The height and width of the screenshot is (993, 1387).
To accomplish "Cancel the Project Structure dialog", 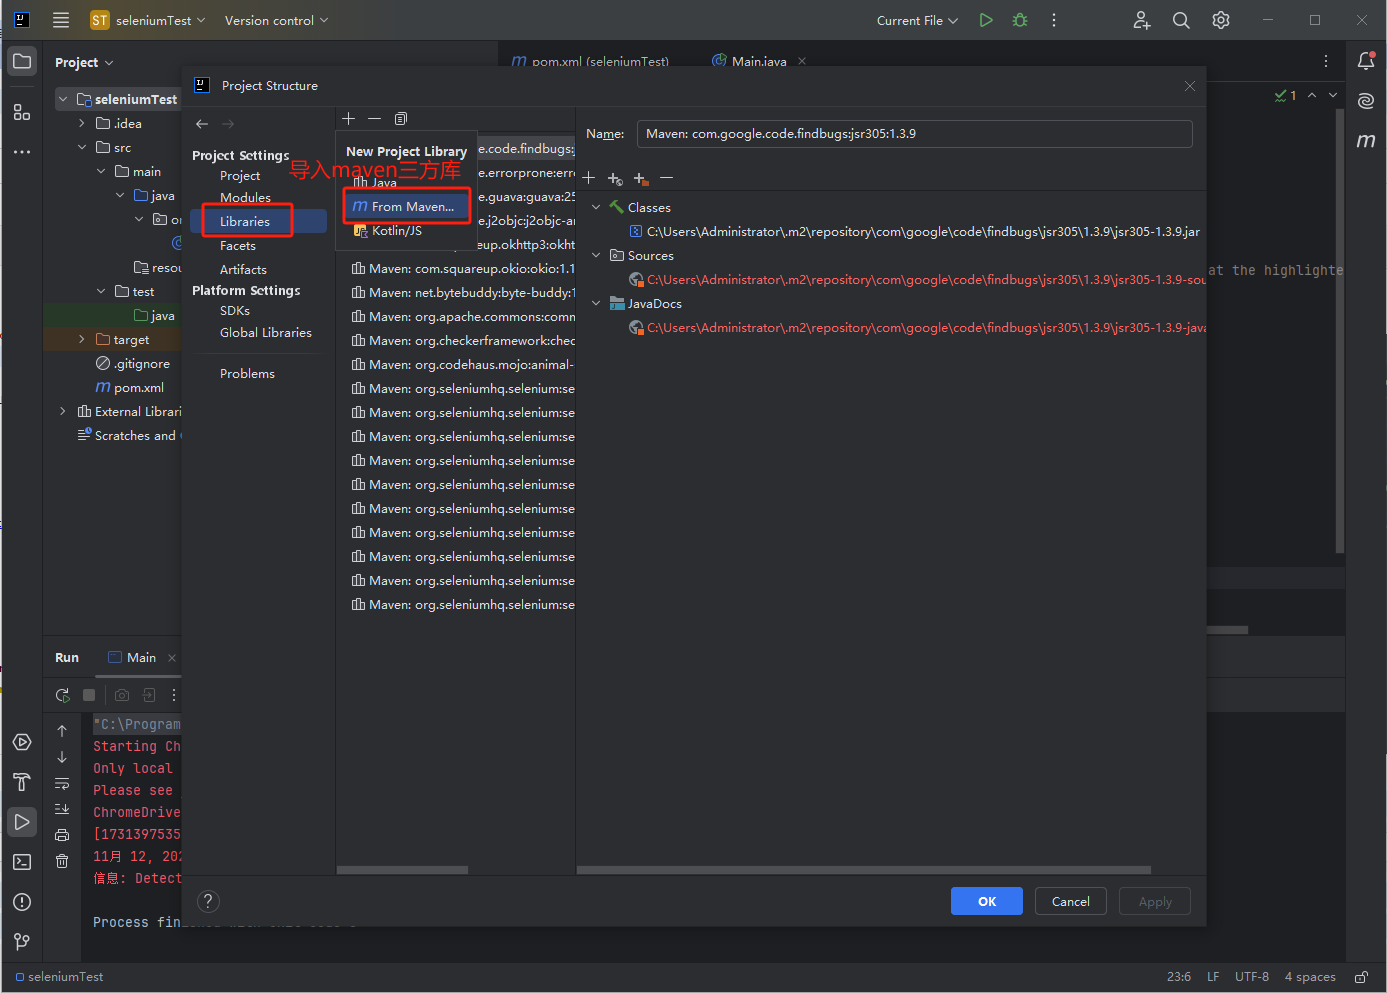I will [x=1071, y=901].
